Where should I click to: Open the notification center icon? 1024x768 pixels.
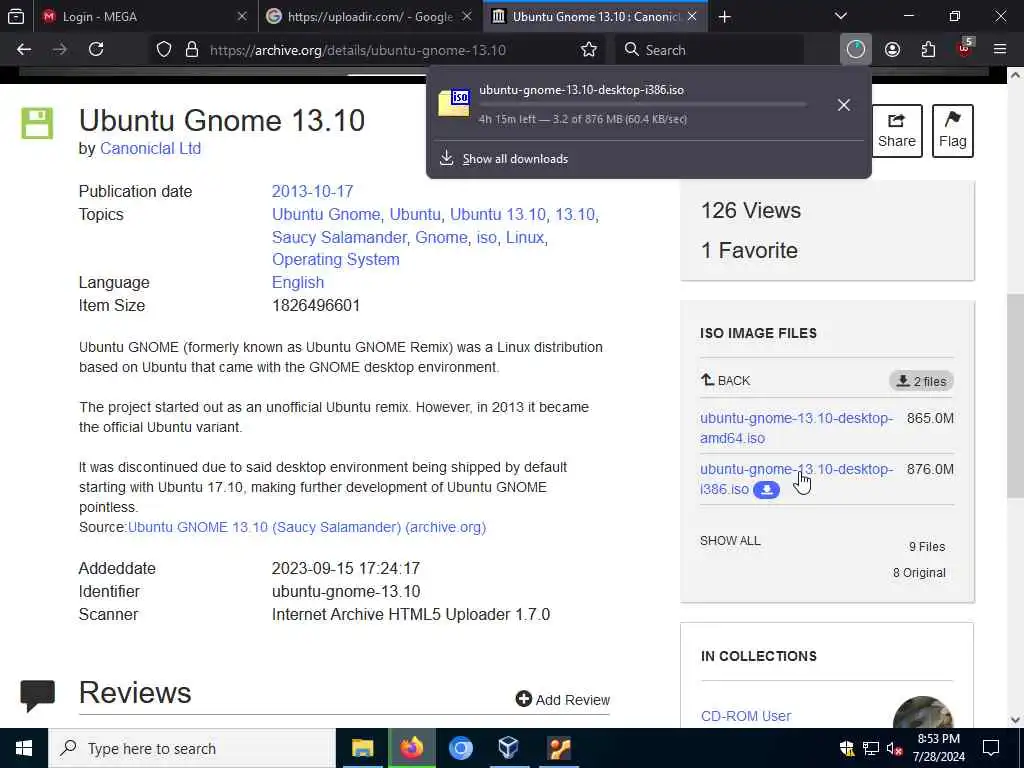pyautogui.click(x=991, y=748)
